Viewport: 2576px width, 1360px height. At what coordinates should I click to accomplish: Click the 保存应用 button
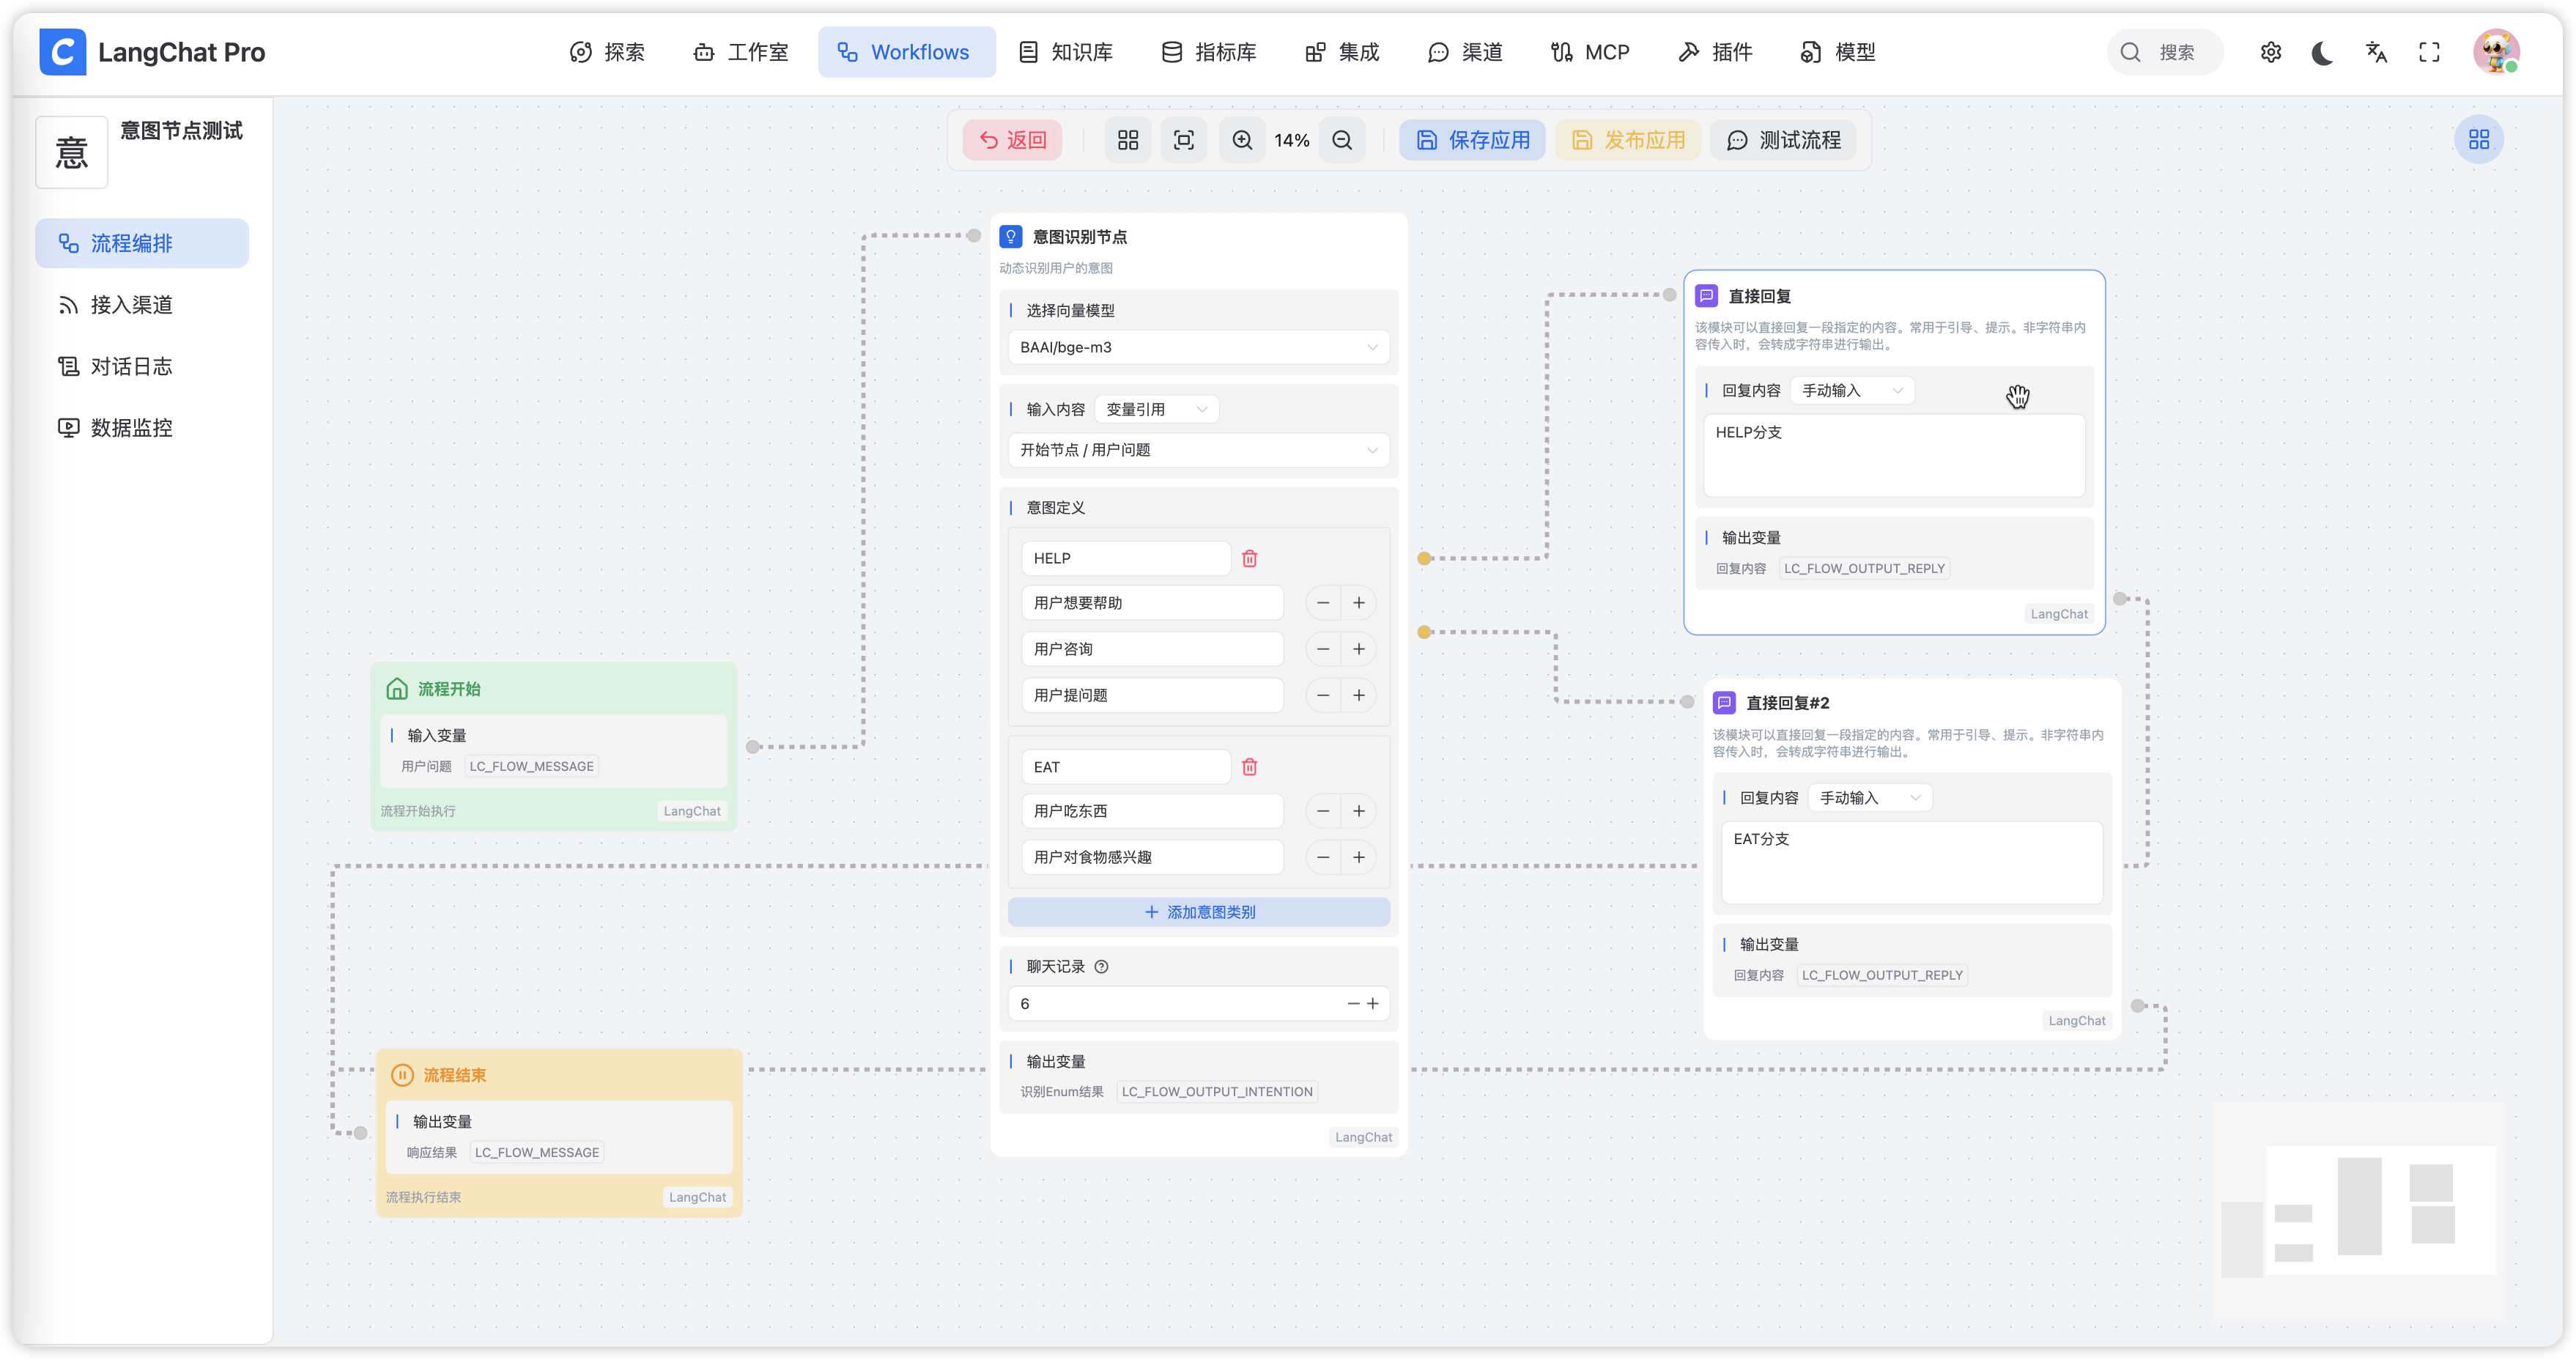coord(1472,140)
